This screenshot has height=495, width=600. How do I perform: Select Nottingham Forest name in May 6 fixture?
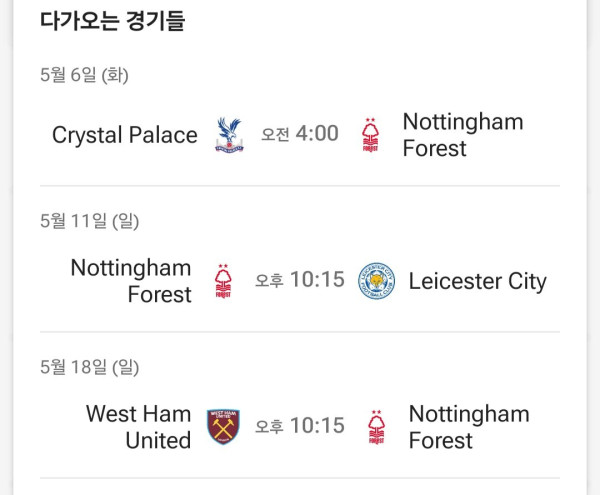(x=463, y=135)
